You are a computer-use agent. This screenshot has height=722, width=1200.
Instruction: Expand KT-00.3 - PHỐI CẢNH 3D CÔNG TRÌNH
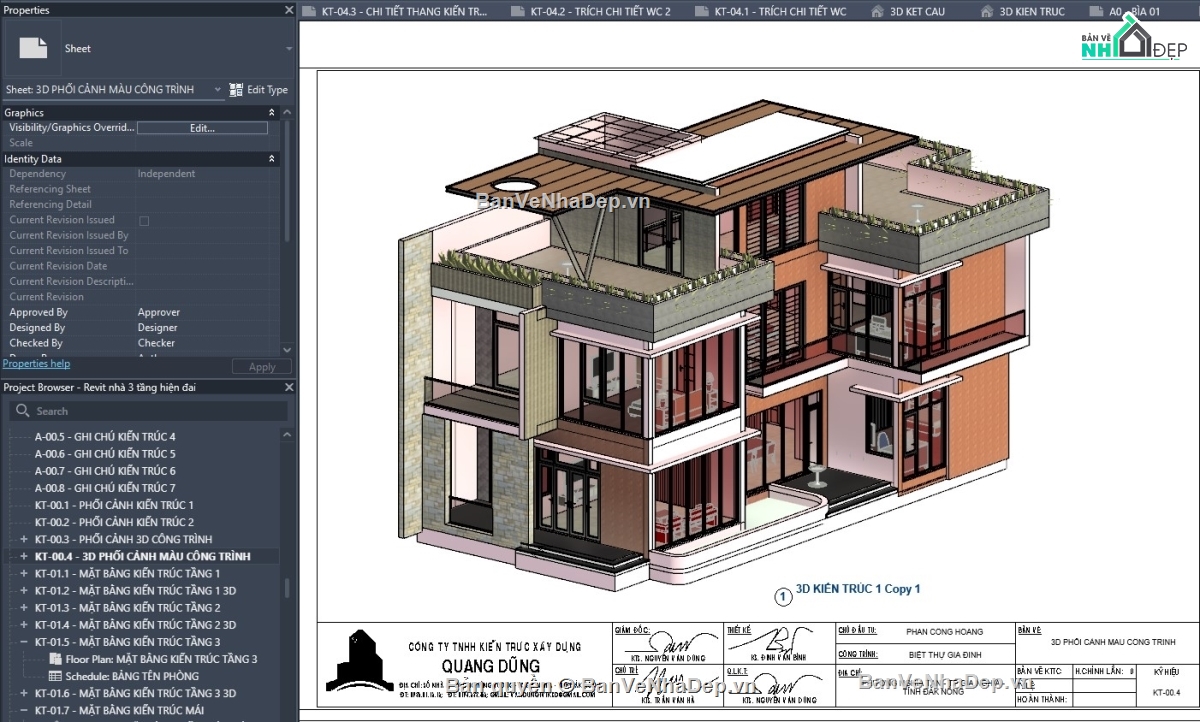[x=23, y=539]
